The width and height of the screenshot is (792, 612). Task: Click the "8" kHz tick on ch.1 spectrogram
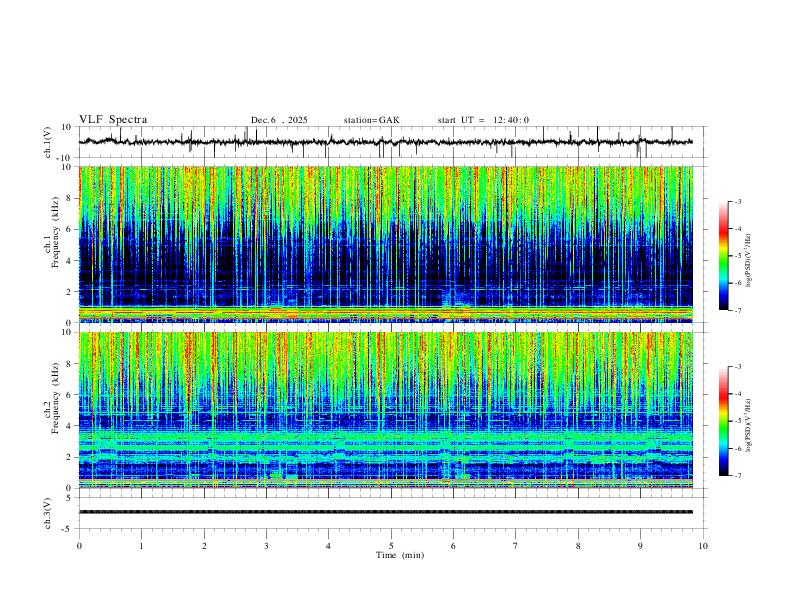coord(69,198)
